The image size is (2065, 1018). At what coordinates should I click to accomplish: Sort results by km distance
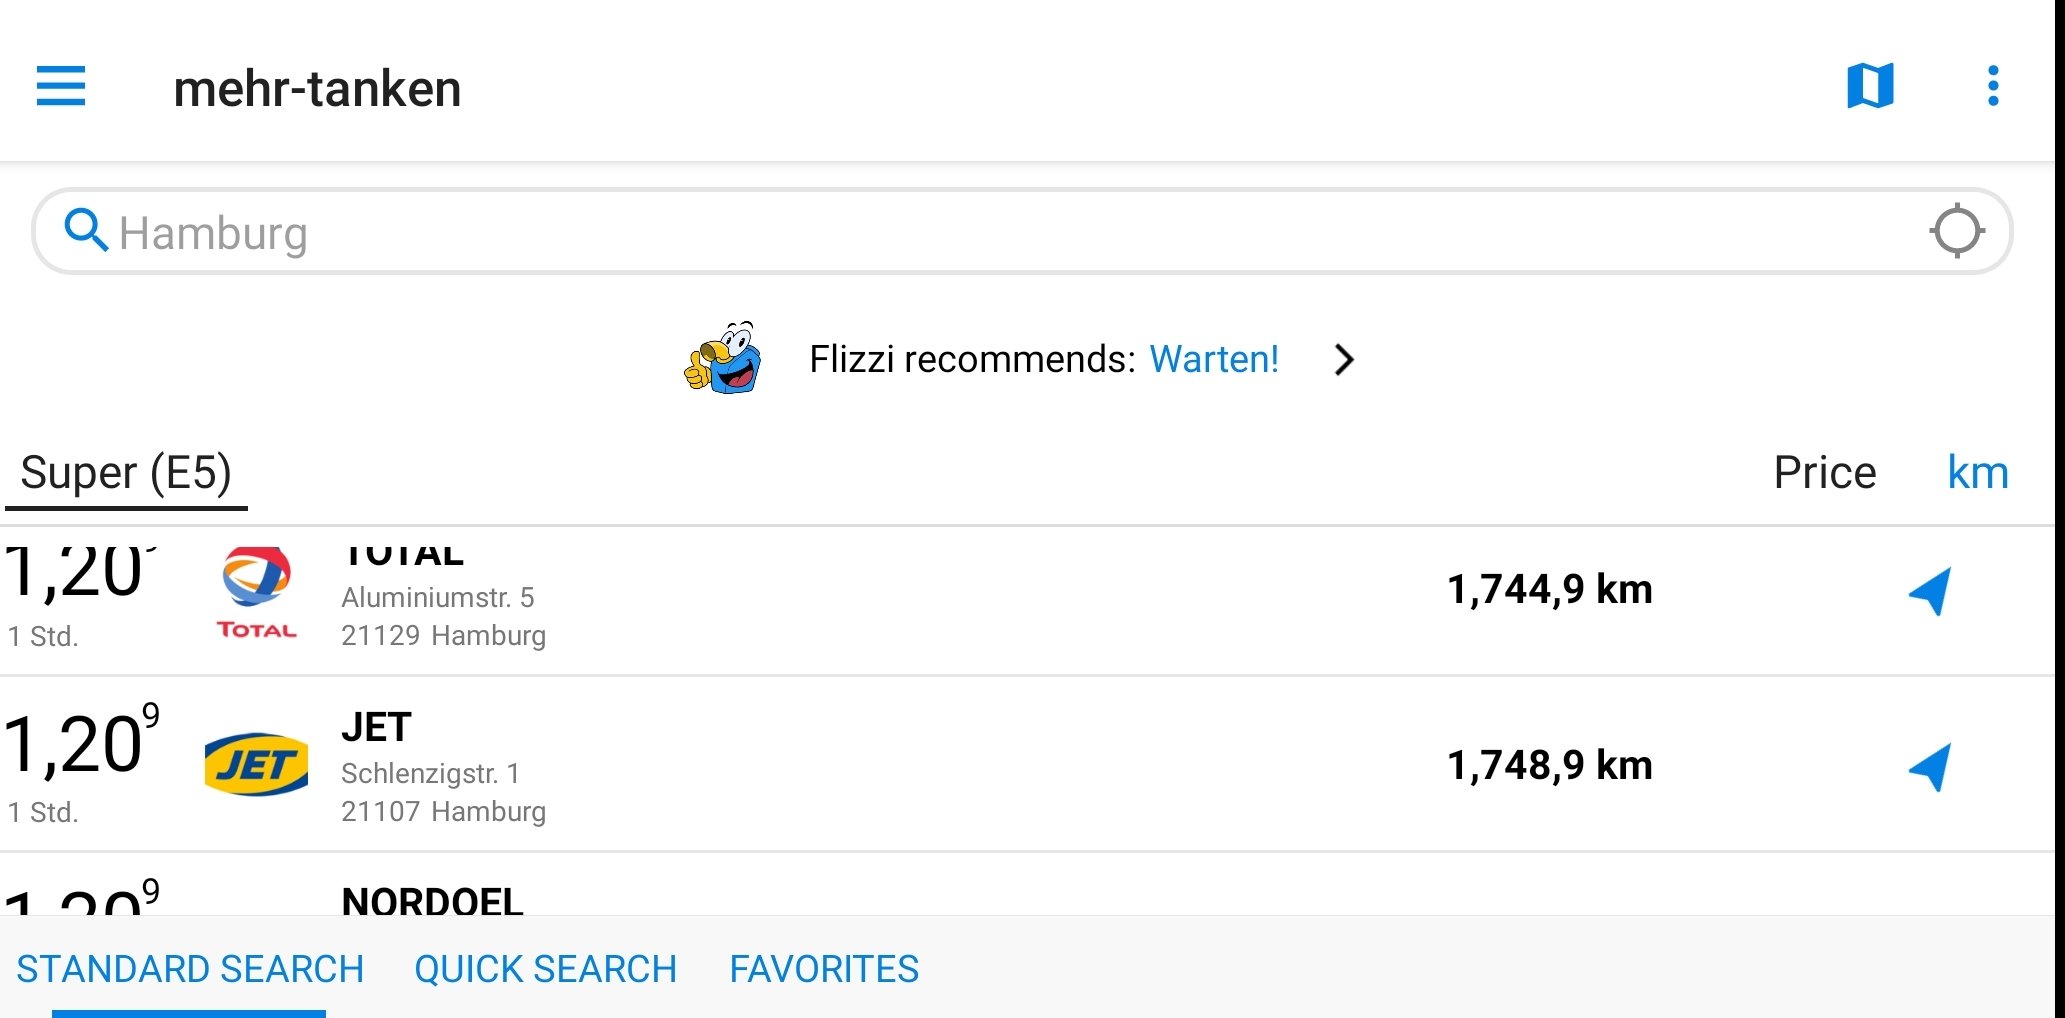pyautogui.click(x=1978, y=472)
